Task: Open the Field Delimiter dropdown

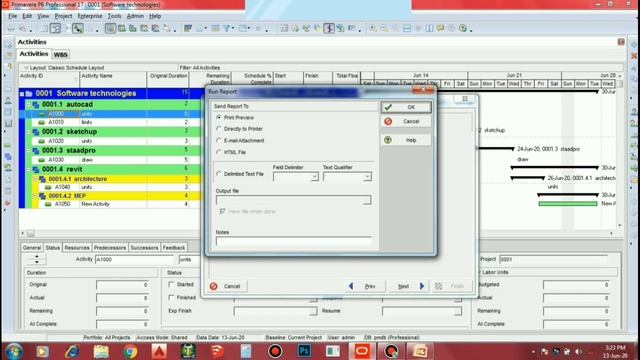Action: click(314, 177)
